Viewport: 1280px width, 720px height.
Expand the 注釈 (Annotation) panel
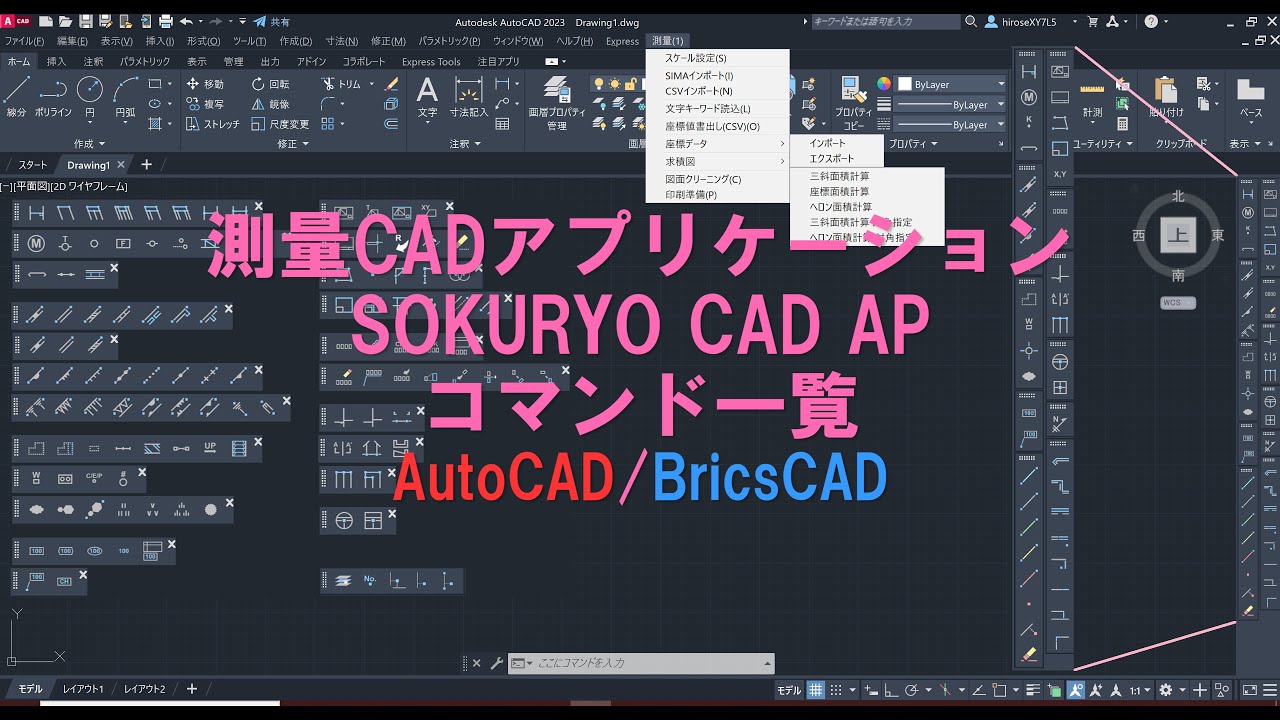465,144
